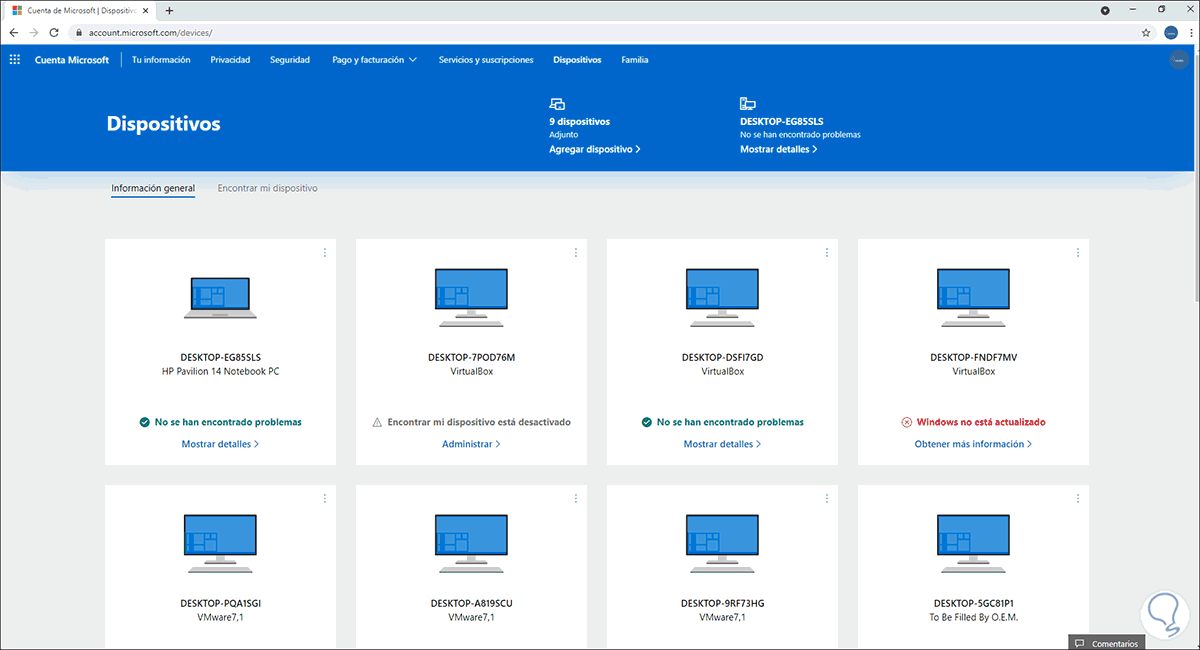The width and height of the screenshot is (1200, 650).
Task: Click PC icon above DESKTOP-EG85SLS in banner
Action: 747,103
